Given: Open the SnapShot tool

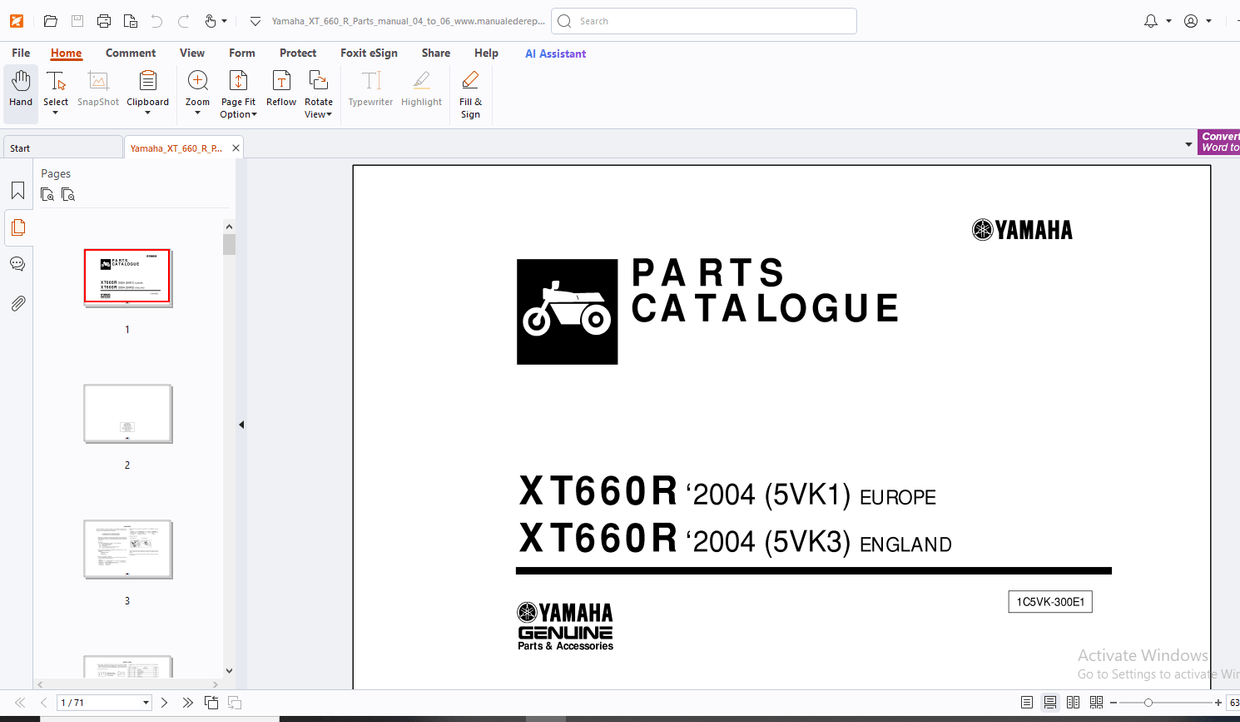Looking at the screenshot, I should pos(97,91).
